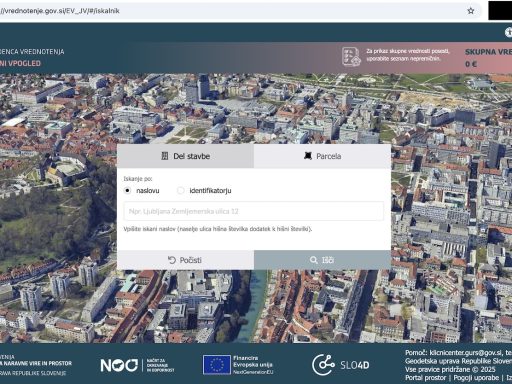Viewport: 512px width, 384px height.
Task: Click the 'Iskanje po:' label
Action: click(x=138, y=179)
